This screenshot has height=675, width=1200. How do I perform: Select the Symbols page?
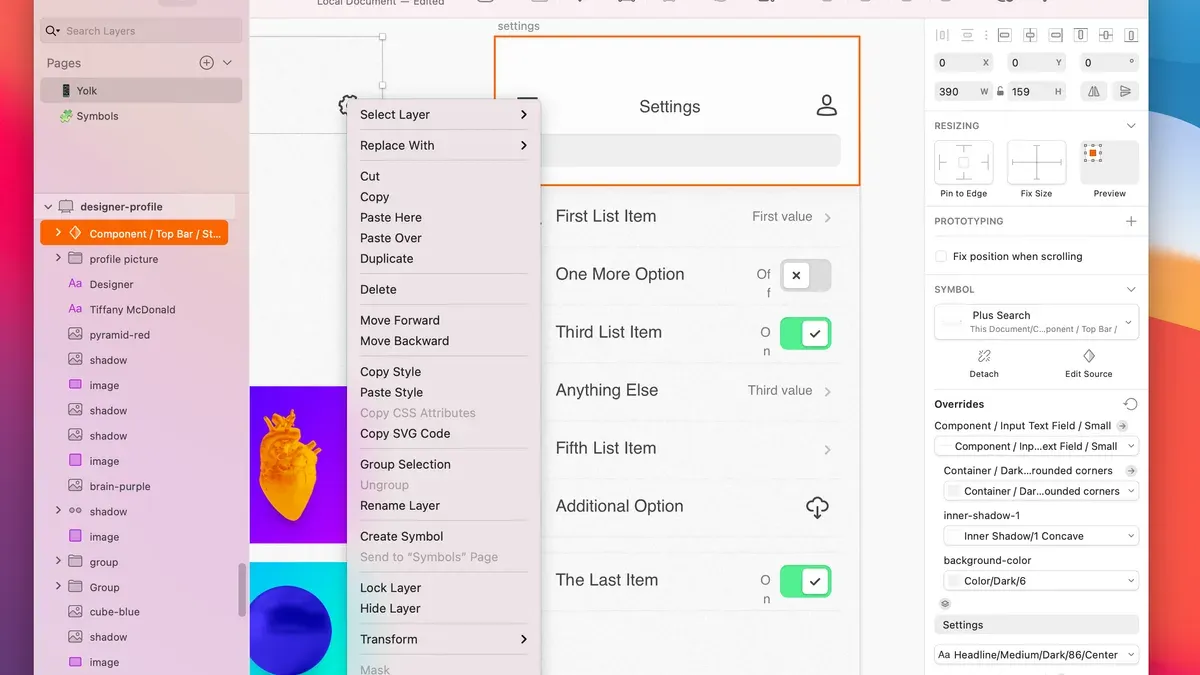[x=141, y=116]
